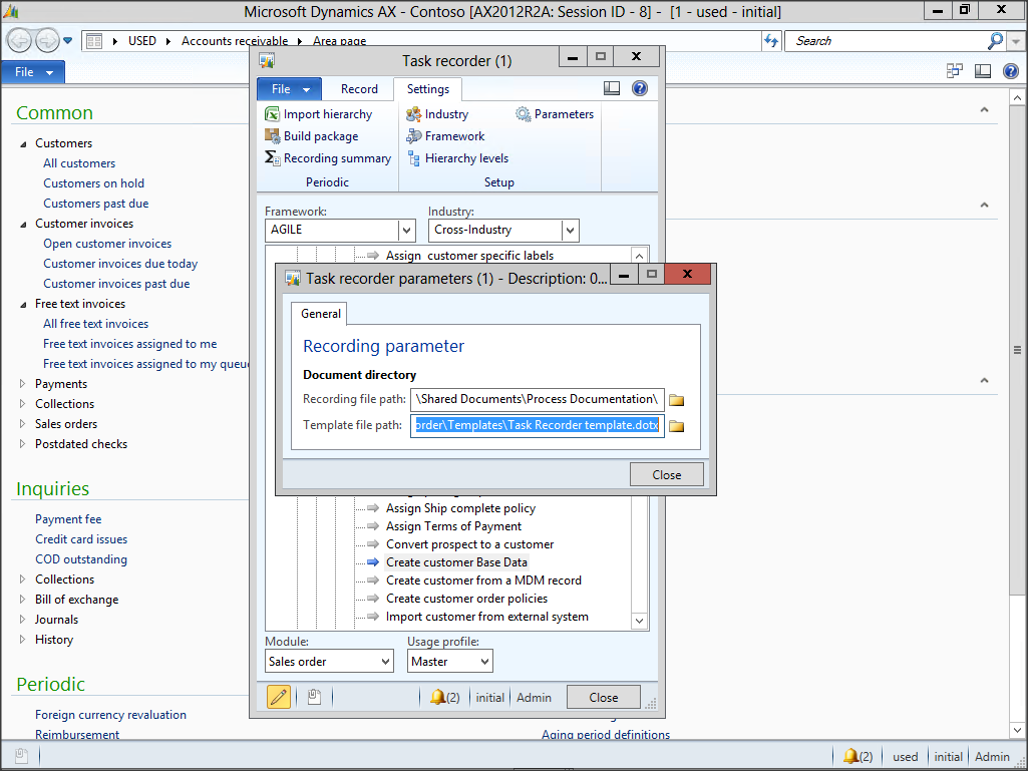1028x771 pixels.
Task: Click the Import hierarchy Excel icon
Action: coord(272,114)
